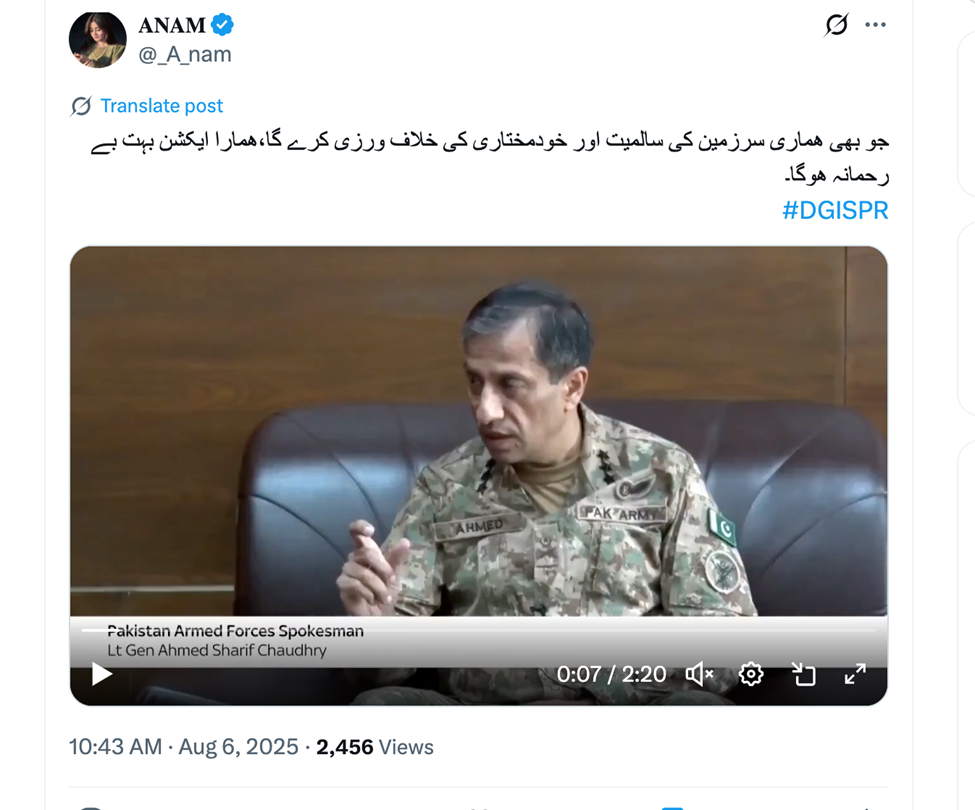Click the video frame of the general

pos(479,435)
